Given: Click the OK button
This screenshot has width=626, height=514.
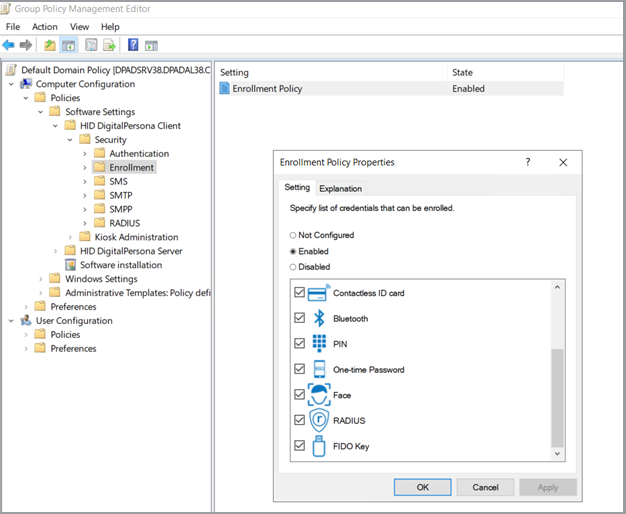Looking at the screenshot, I should (x=422, y=487).
